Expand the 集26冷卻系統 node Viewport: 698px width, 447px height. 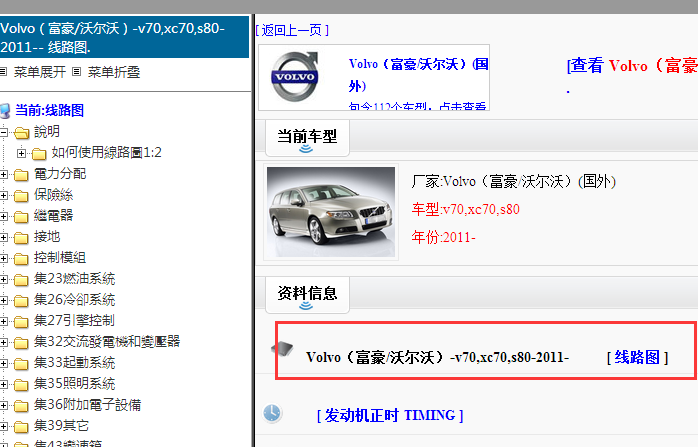coord(4,300)
